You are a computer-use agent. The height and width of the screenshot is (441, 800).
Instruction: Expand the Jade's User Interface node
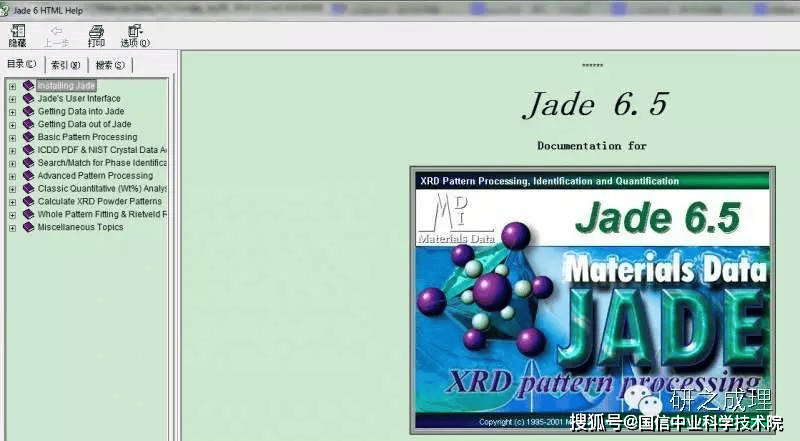[12, 99]
